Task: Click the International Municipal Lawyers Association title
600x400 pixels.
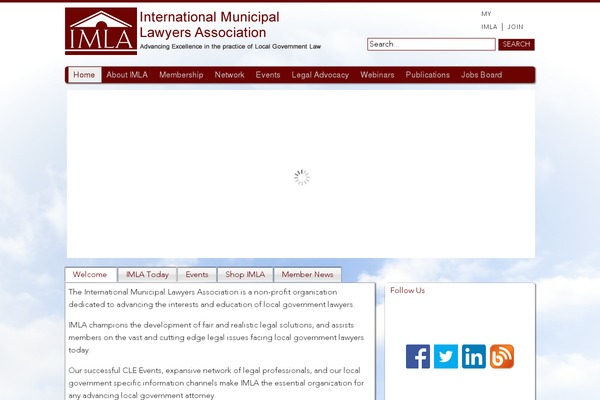Action: (x=209, y=25)
